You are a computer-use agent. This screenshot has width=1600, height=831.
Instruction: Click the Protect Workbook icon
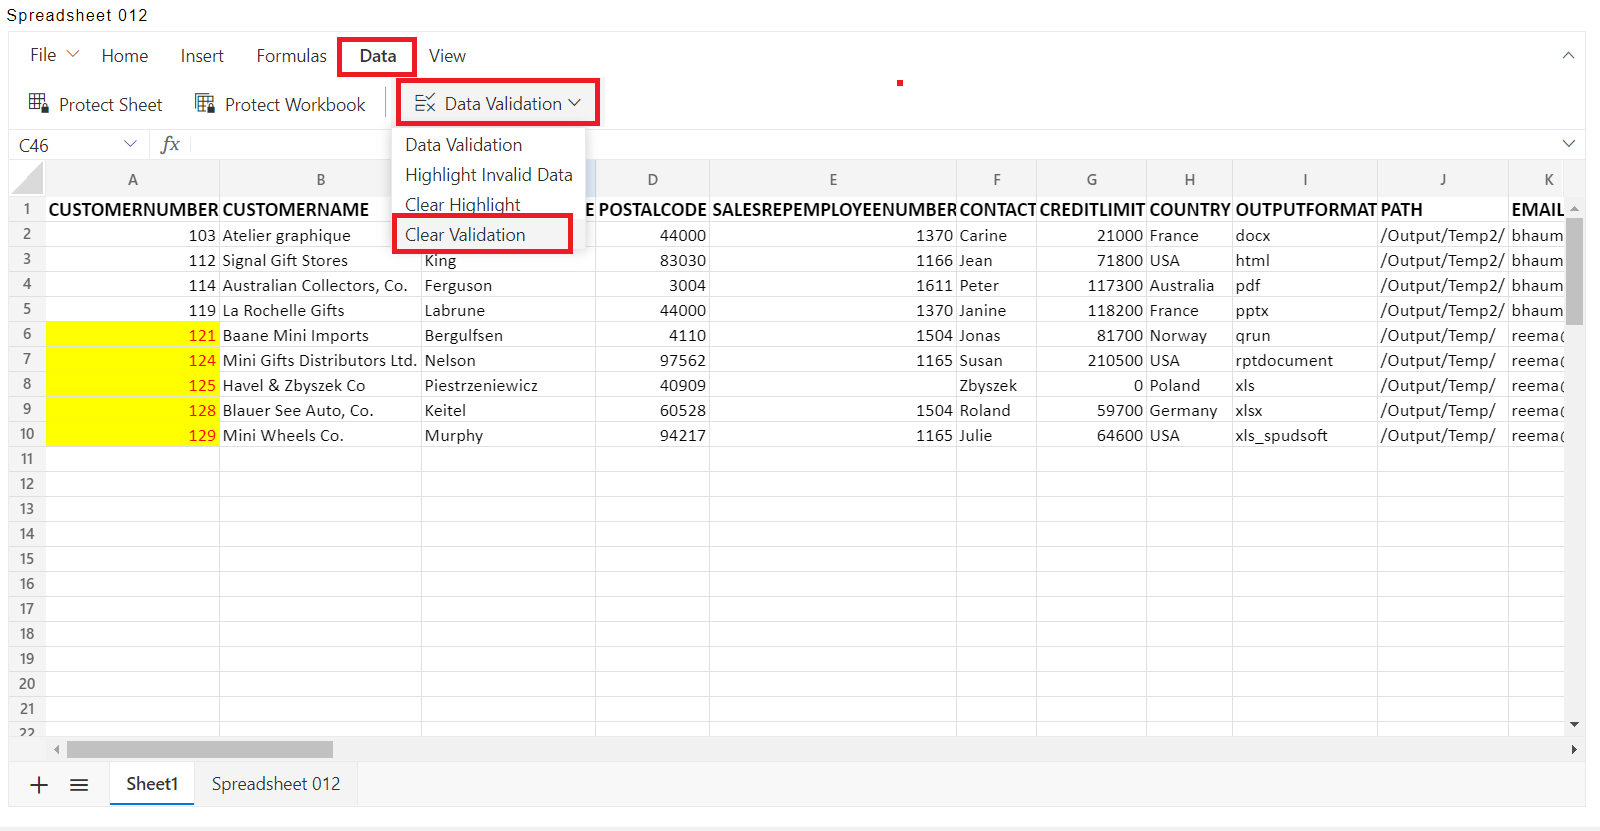(205, 103)
